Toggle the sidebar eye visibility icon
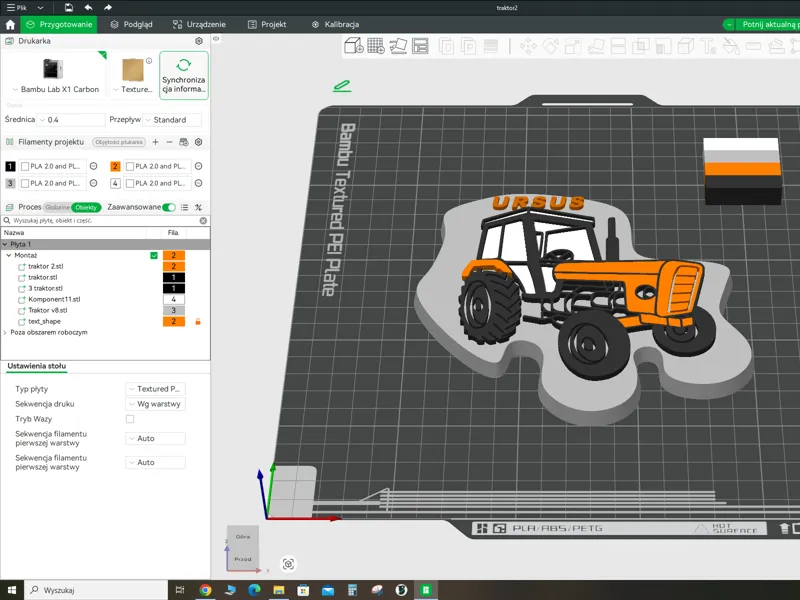This screenshot has width=800, height=600. [x=216, y=39]
